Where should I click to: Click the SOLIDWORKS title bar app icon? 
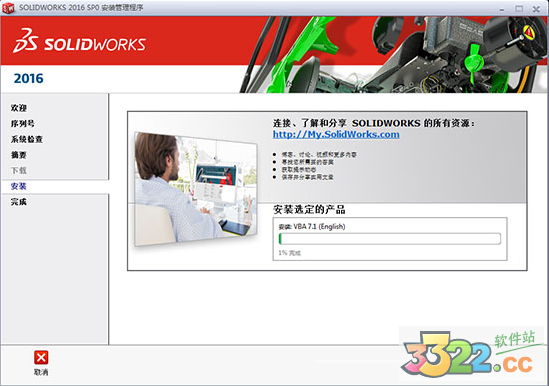coord(8,8)
